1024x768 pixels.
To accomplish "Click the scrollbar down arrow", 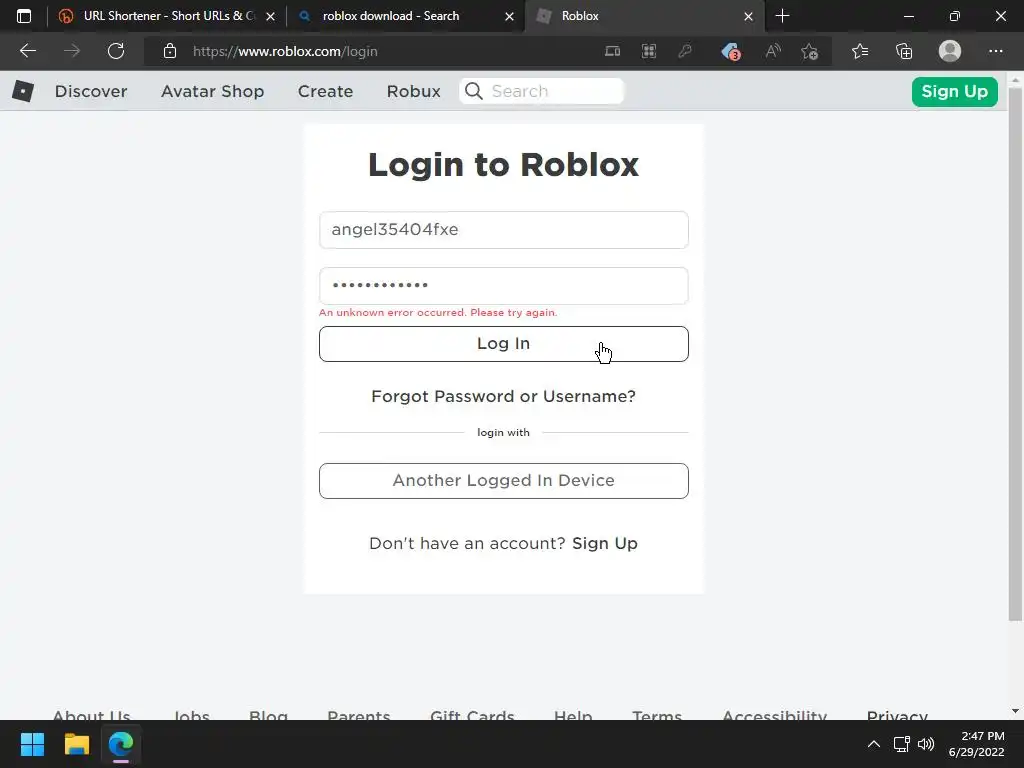I will pos(1015,711).
